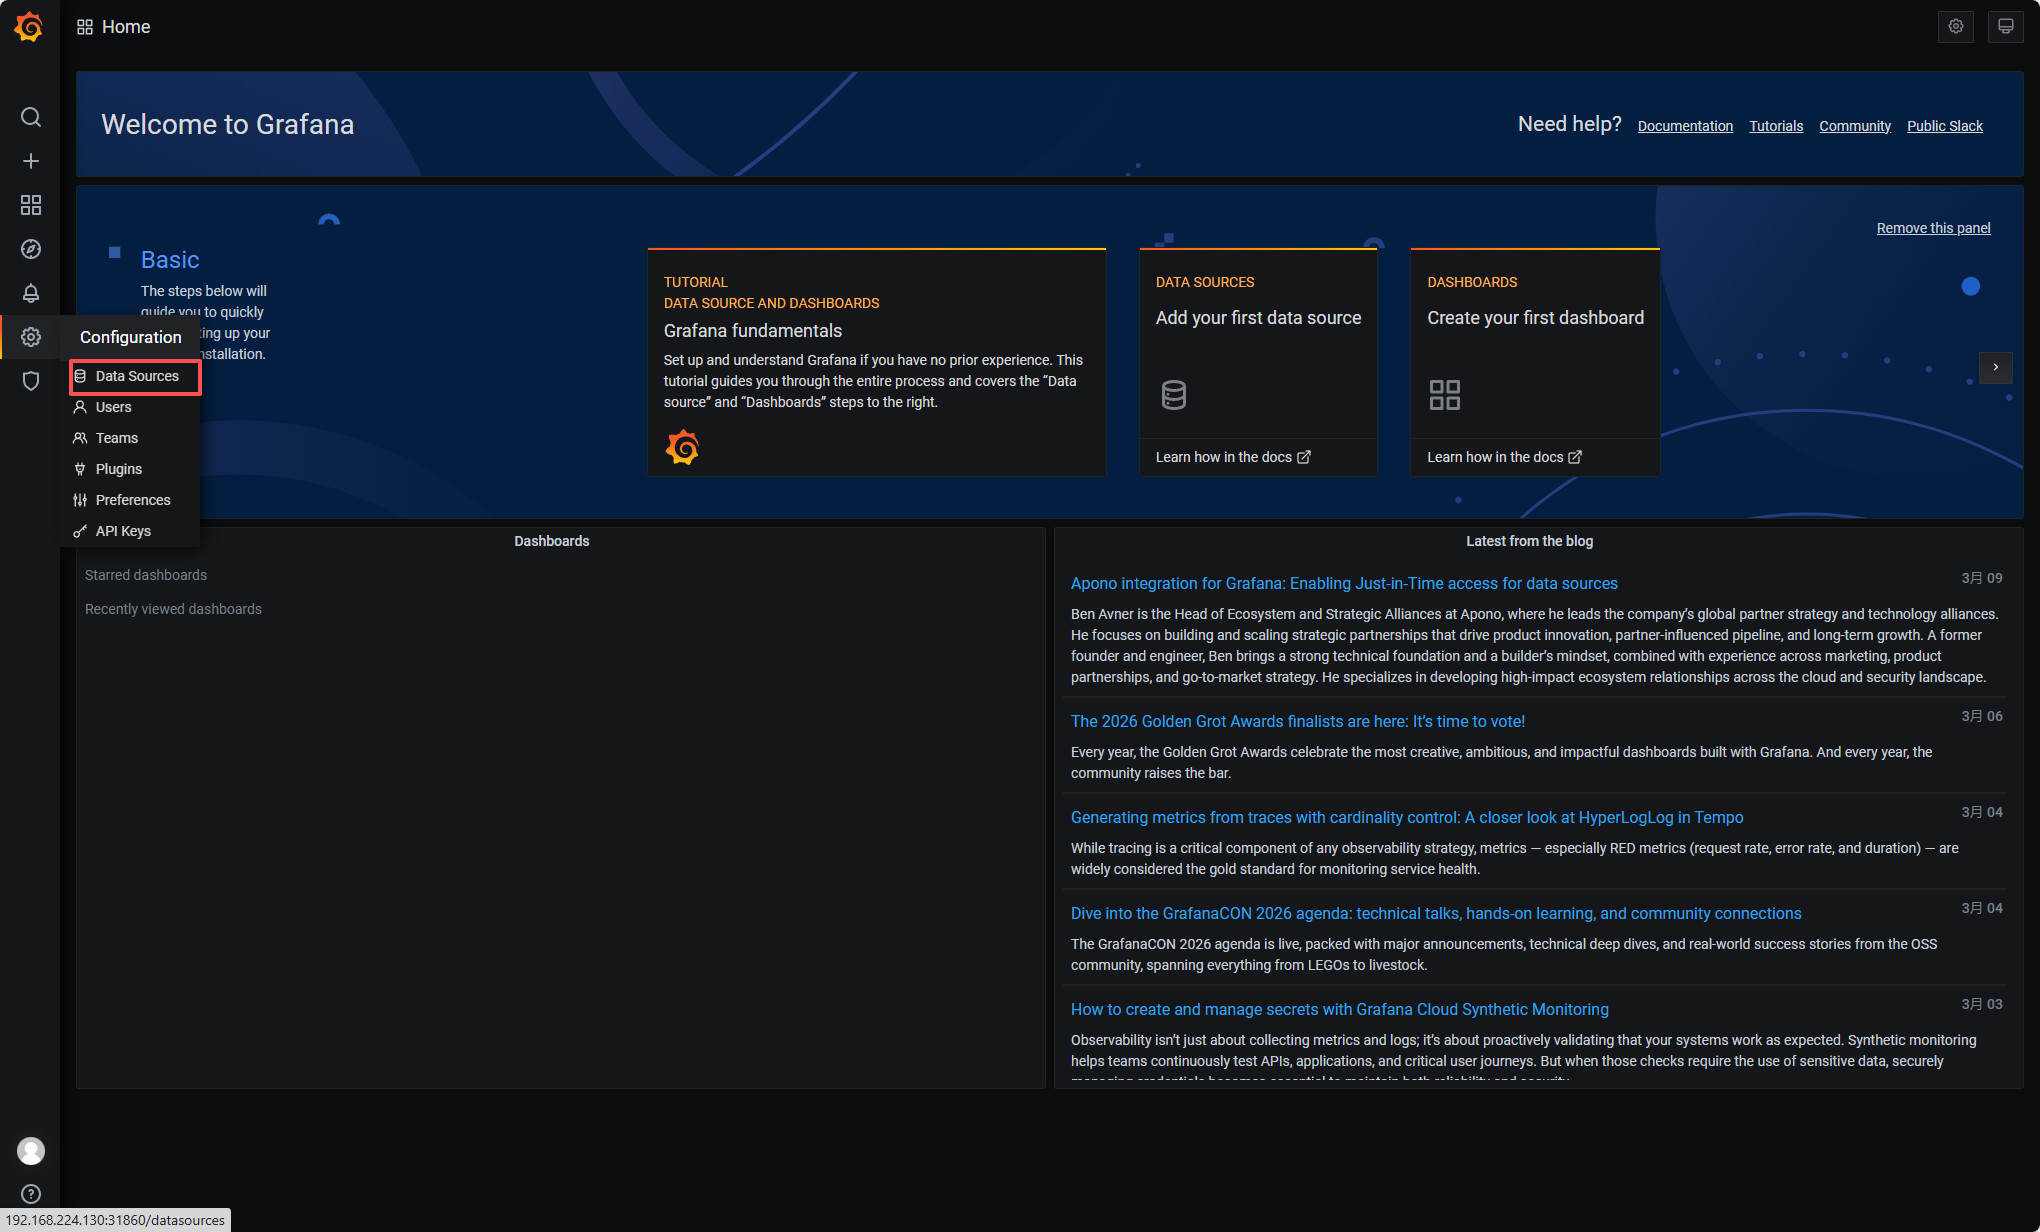Open the Search icon in sidebar

(x=31, y=118)
